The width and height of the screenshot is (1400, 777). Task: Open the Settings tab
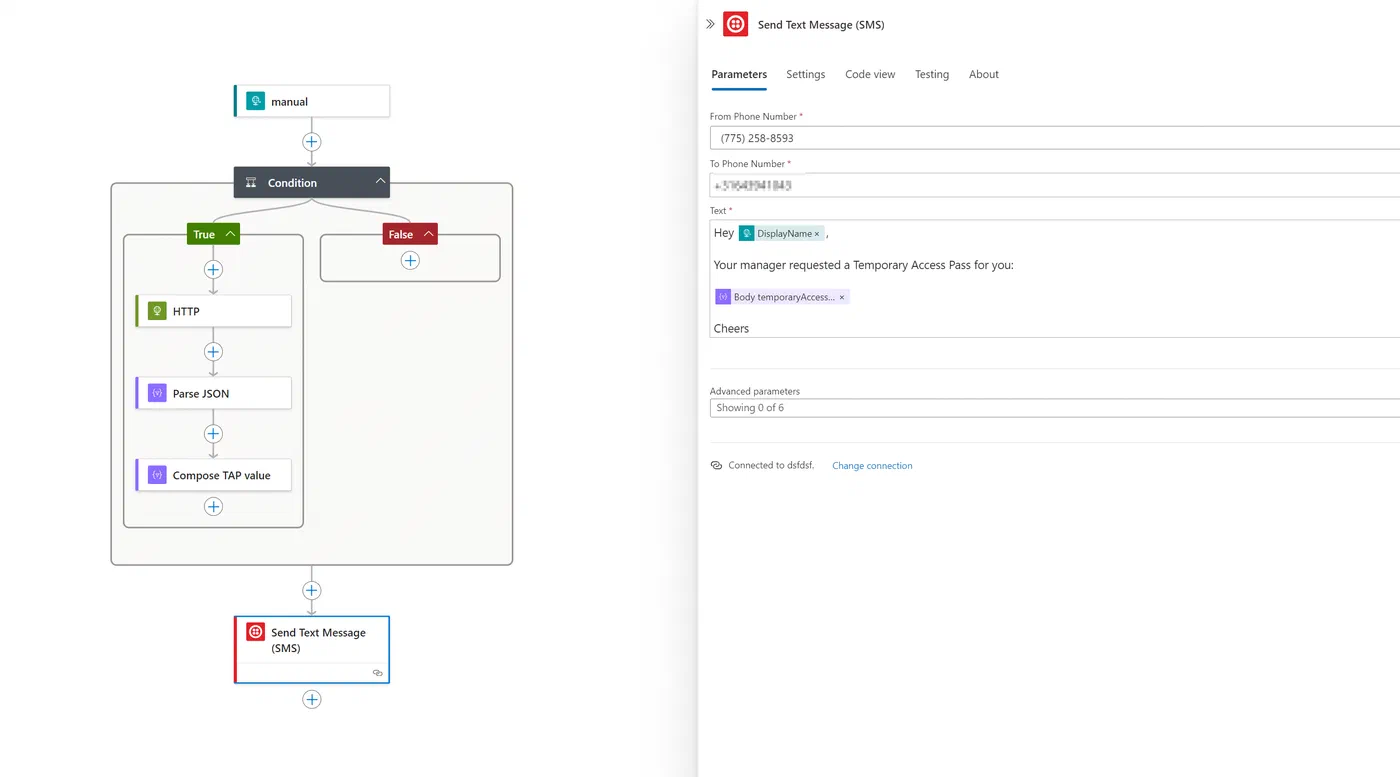805,74
